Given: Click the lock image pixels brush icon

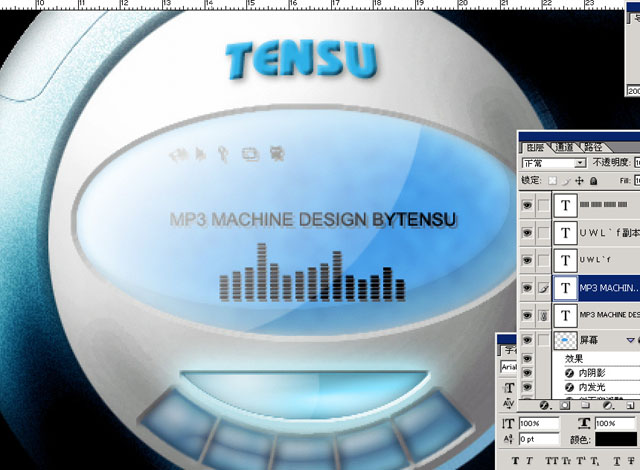Looking at the screenshot, I should pos(566,181).
